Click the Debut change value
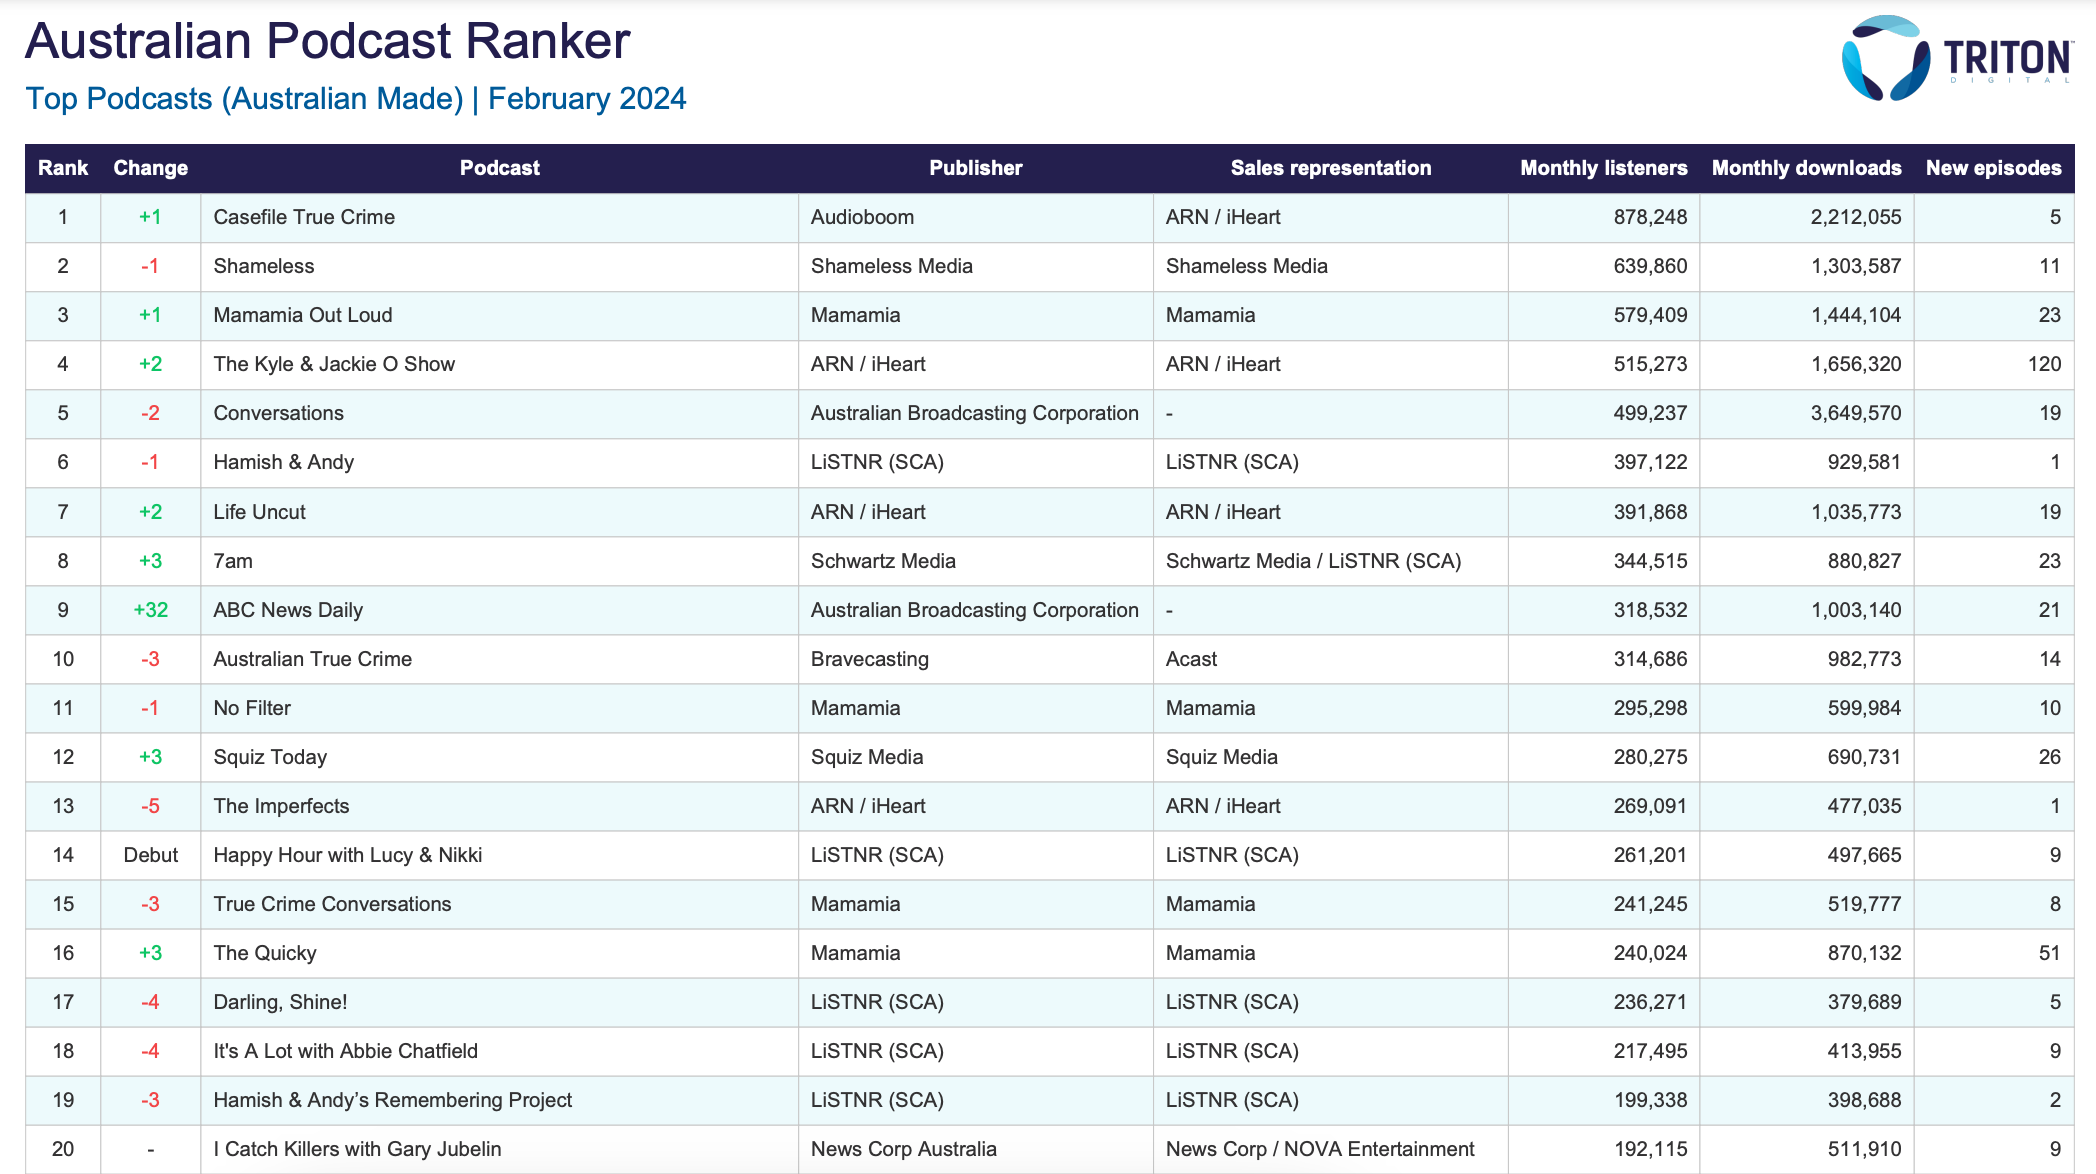2096x1174 pixels. [151, 855]
